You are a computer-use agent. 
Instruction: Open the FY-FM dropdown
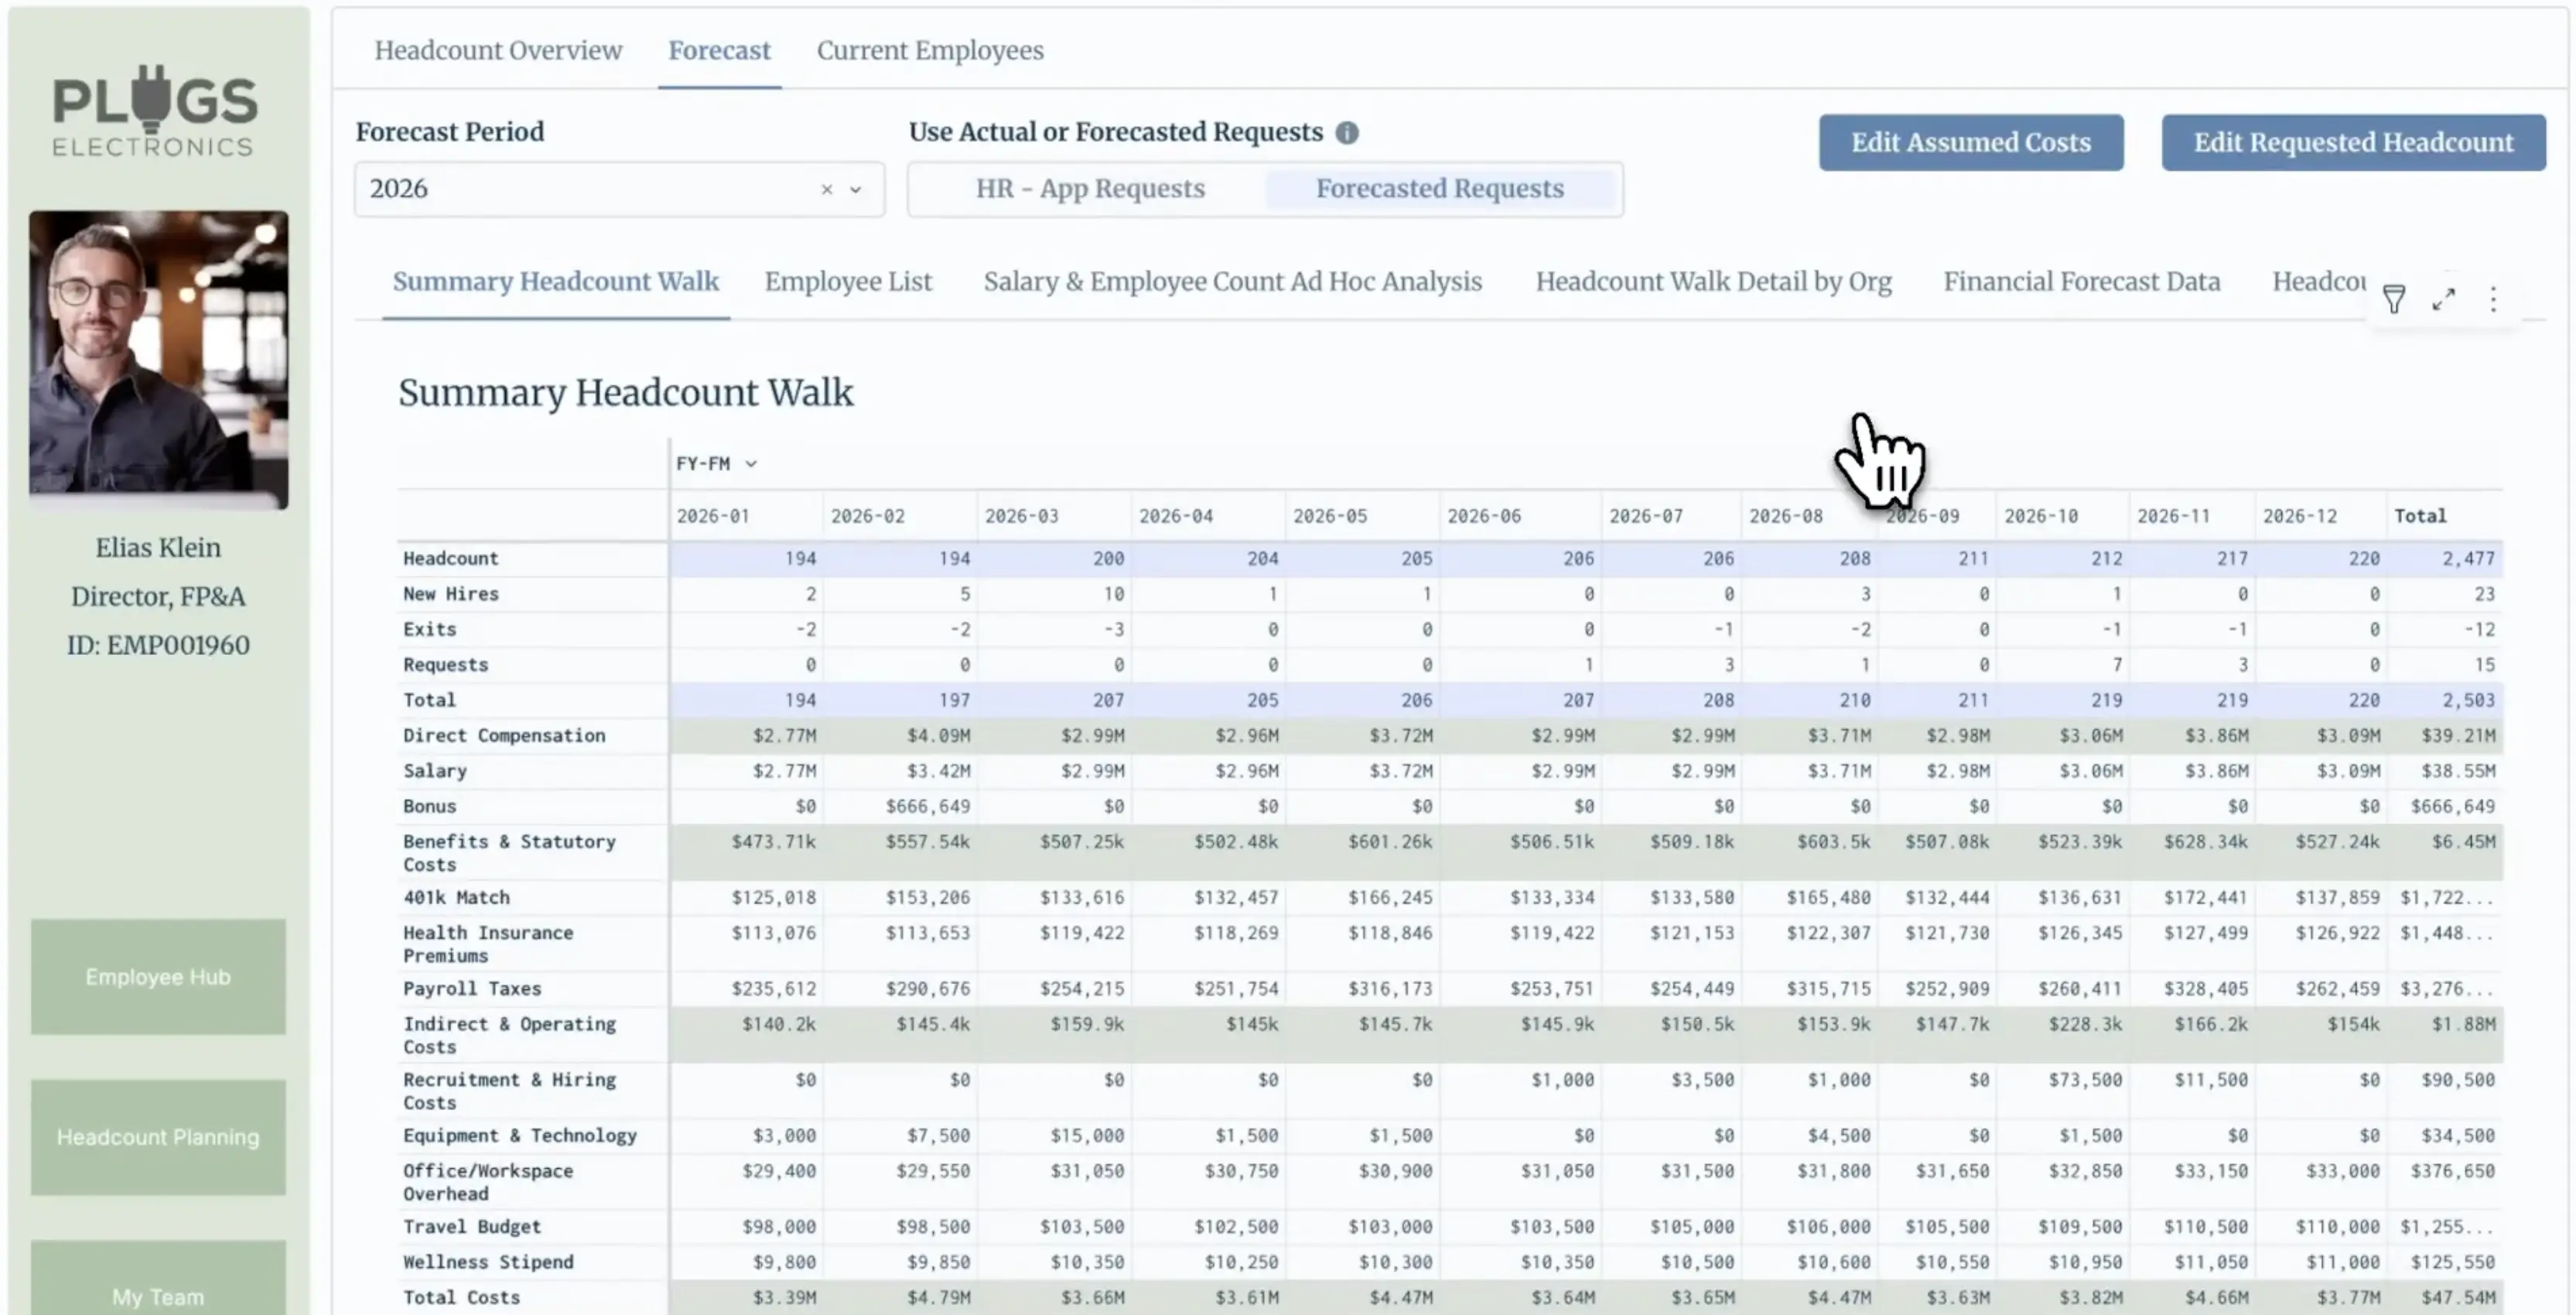point(716,463)
